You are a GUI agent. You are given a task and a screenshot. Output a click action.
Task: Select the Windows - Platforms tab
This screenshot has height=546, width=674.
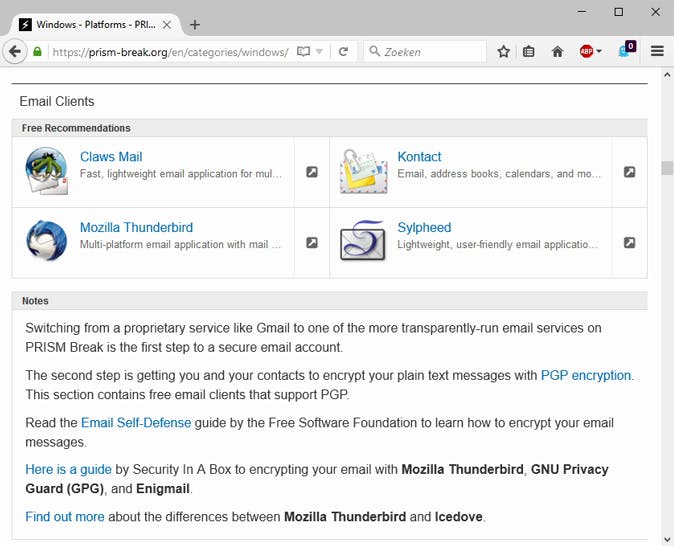pos(95,25)
